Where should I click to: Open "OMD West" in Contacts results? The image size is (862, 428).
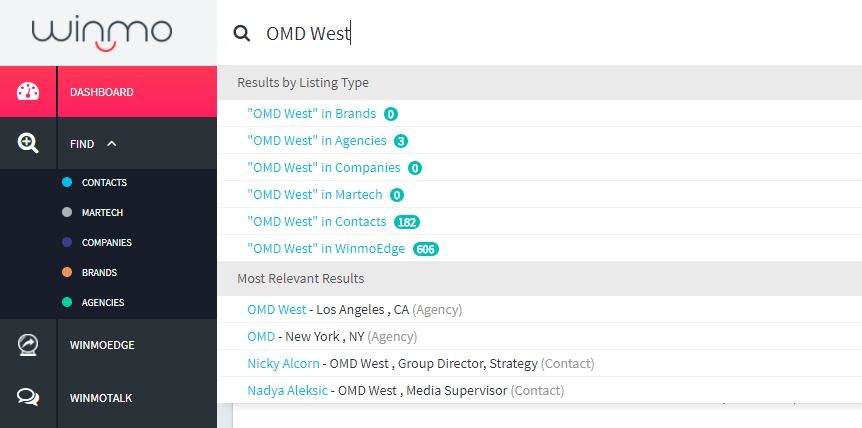(x=317, y=221)
